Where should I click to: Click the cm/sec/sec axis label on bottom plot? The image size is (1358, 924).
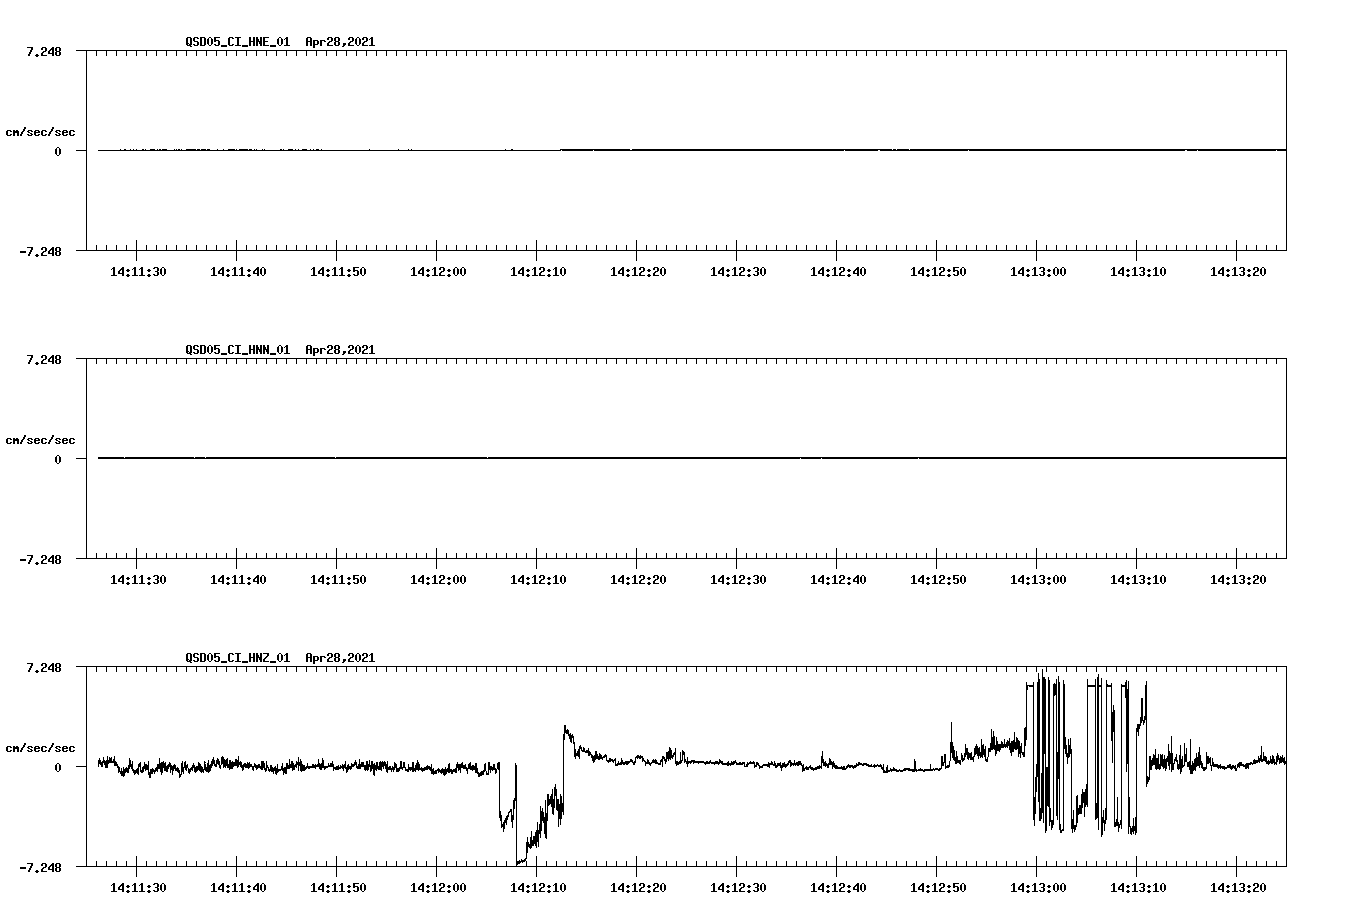pos(40,745)
